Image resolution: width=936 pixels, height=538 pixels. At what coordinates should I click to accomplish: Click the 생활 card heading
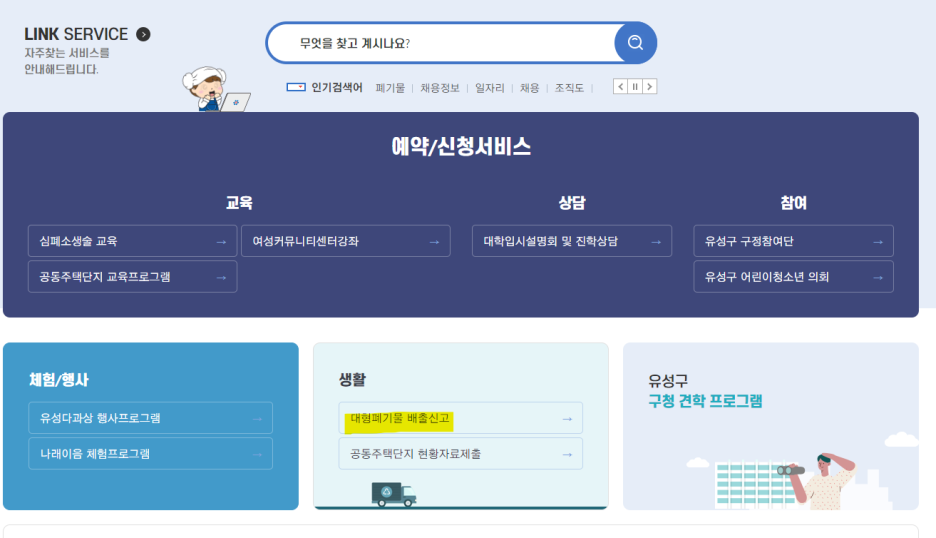point(352,380)
